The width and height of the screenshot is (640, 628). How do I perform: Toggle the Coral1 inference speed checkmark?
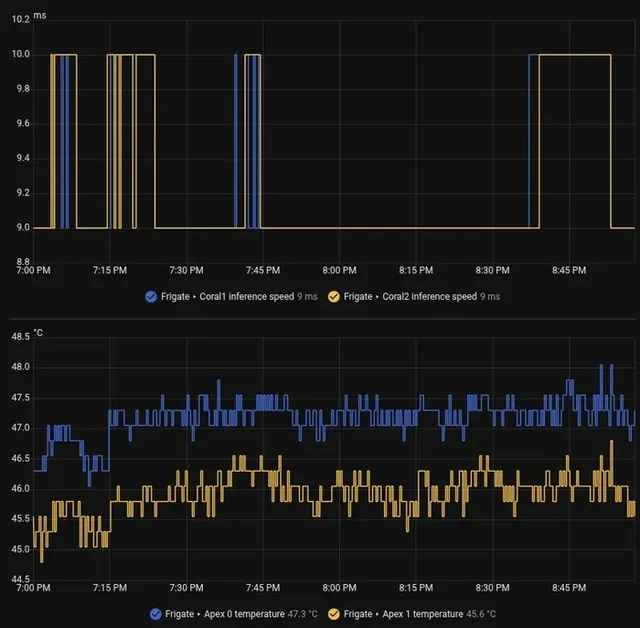(151, 297)
